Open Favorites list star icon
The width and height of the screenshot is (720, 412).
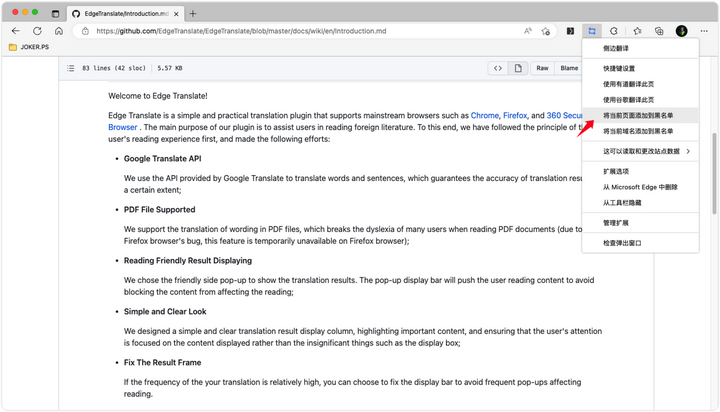(637, 31)
